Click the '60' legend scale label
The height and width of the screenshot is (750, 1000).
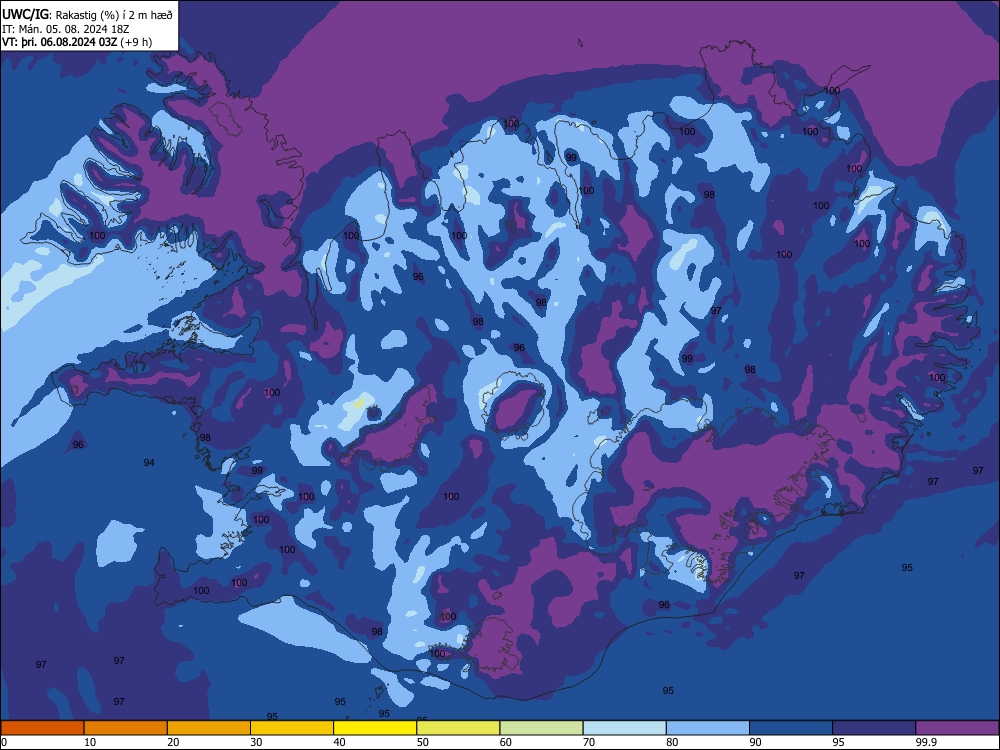pos(506,742)
